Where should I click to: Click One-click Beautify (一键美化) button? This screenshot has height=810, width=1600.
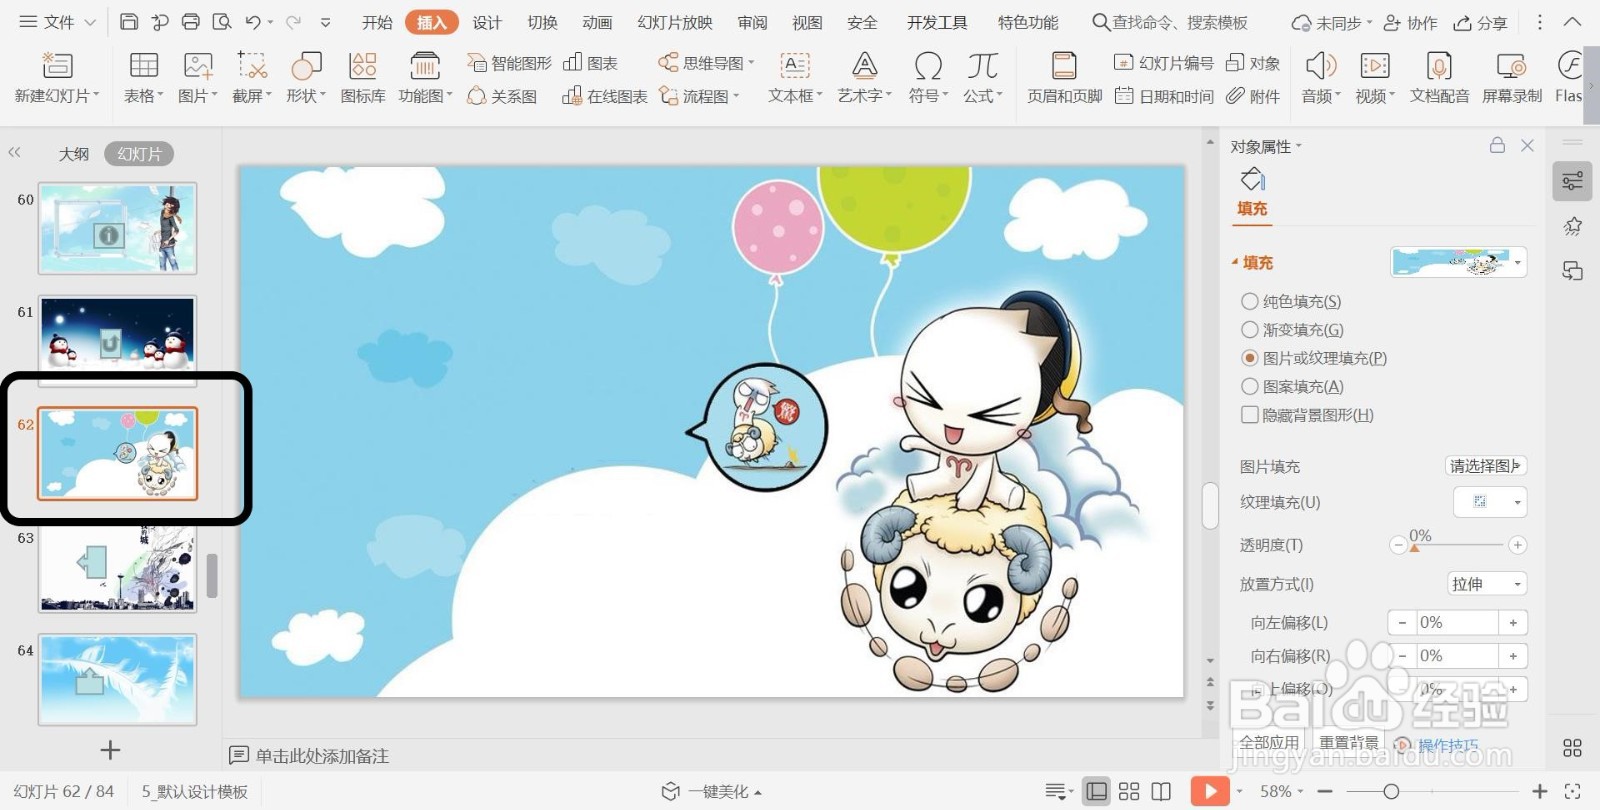tap(712, 791)
